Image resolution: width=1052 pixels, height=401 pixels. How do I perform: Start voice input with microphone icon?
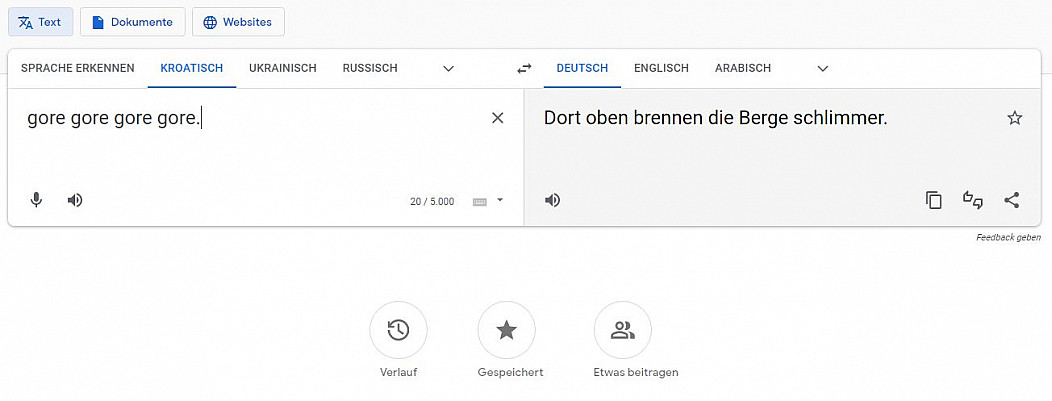click(x=36, y=200)
